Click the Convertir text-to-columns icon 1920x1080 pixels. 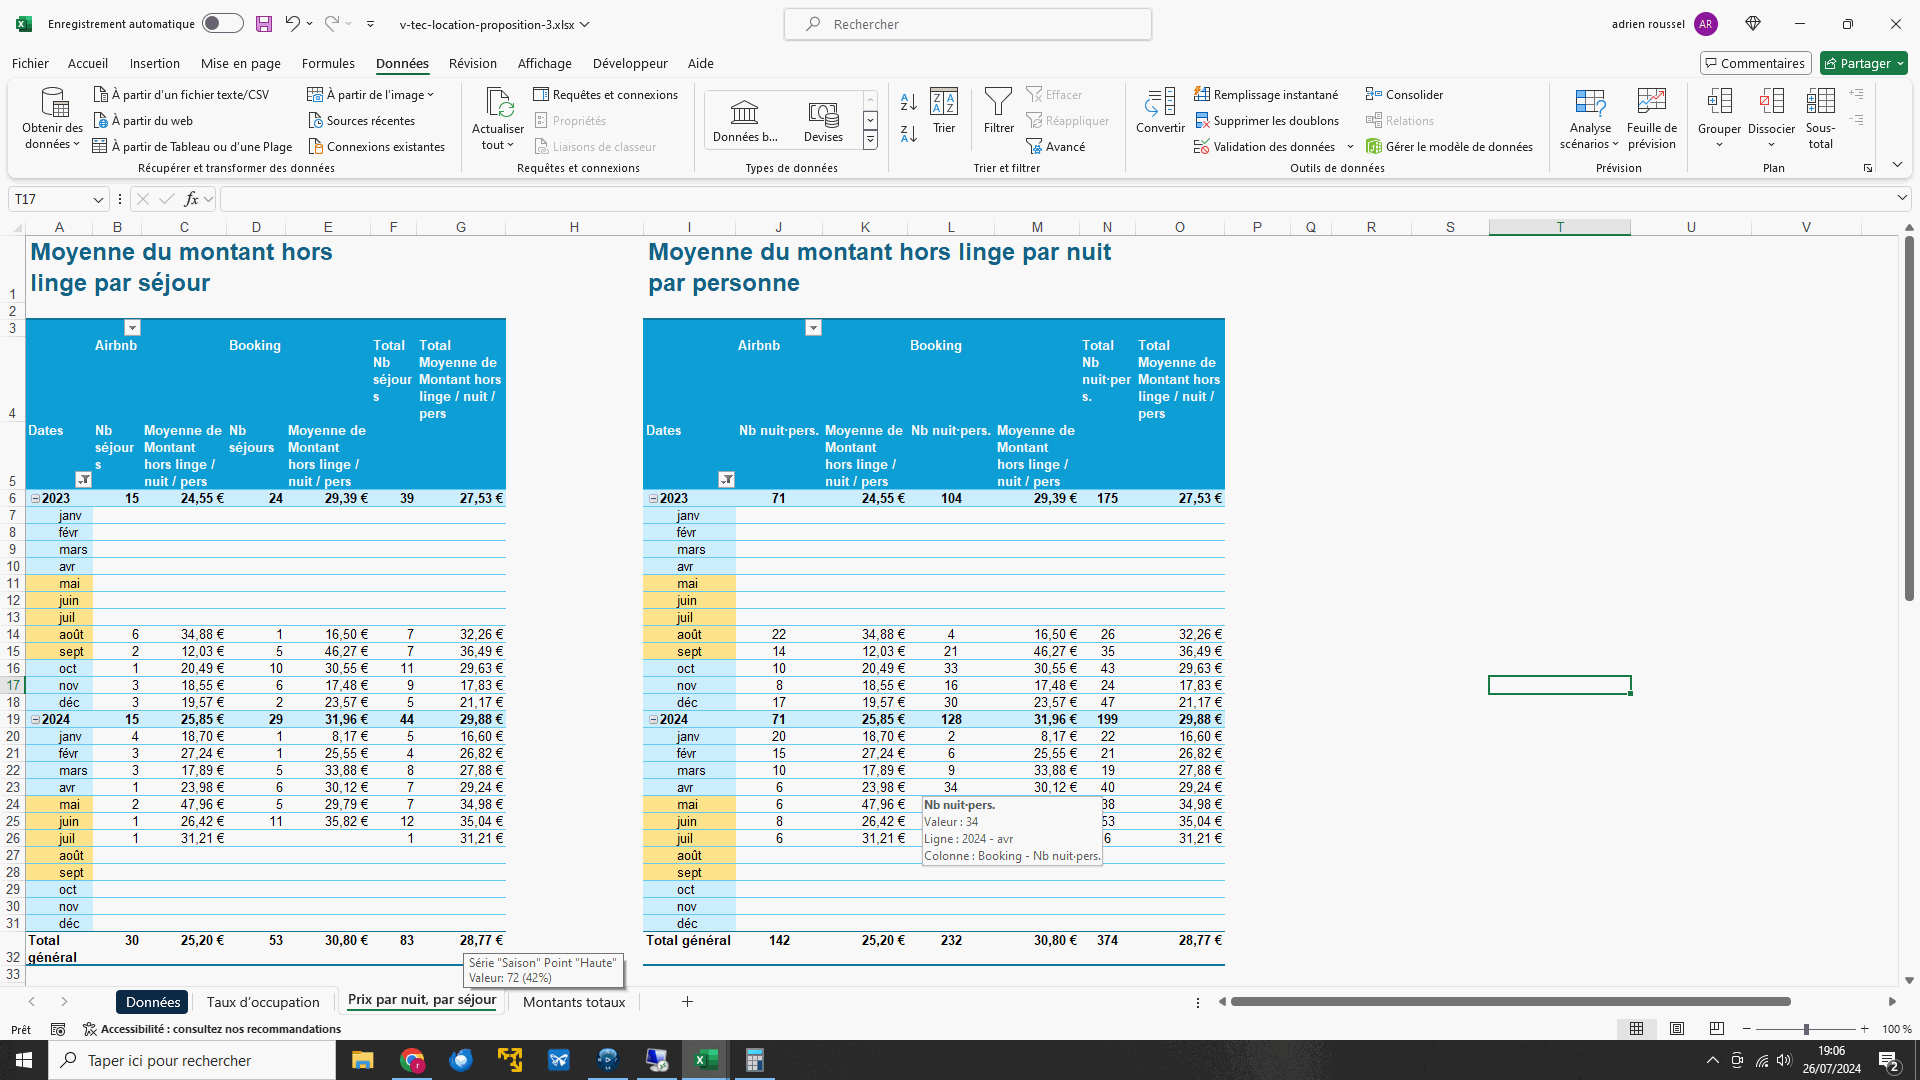point(1160,102)
